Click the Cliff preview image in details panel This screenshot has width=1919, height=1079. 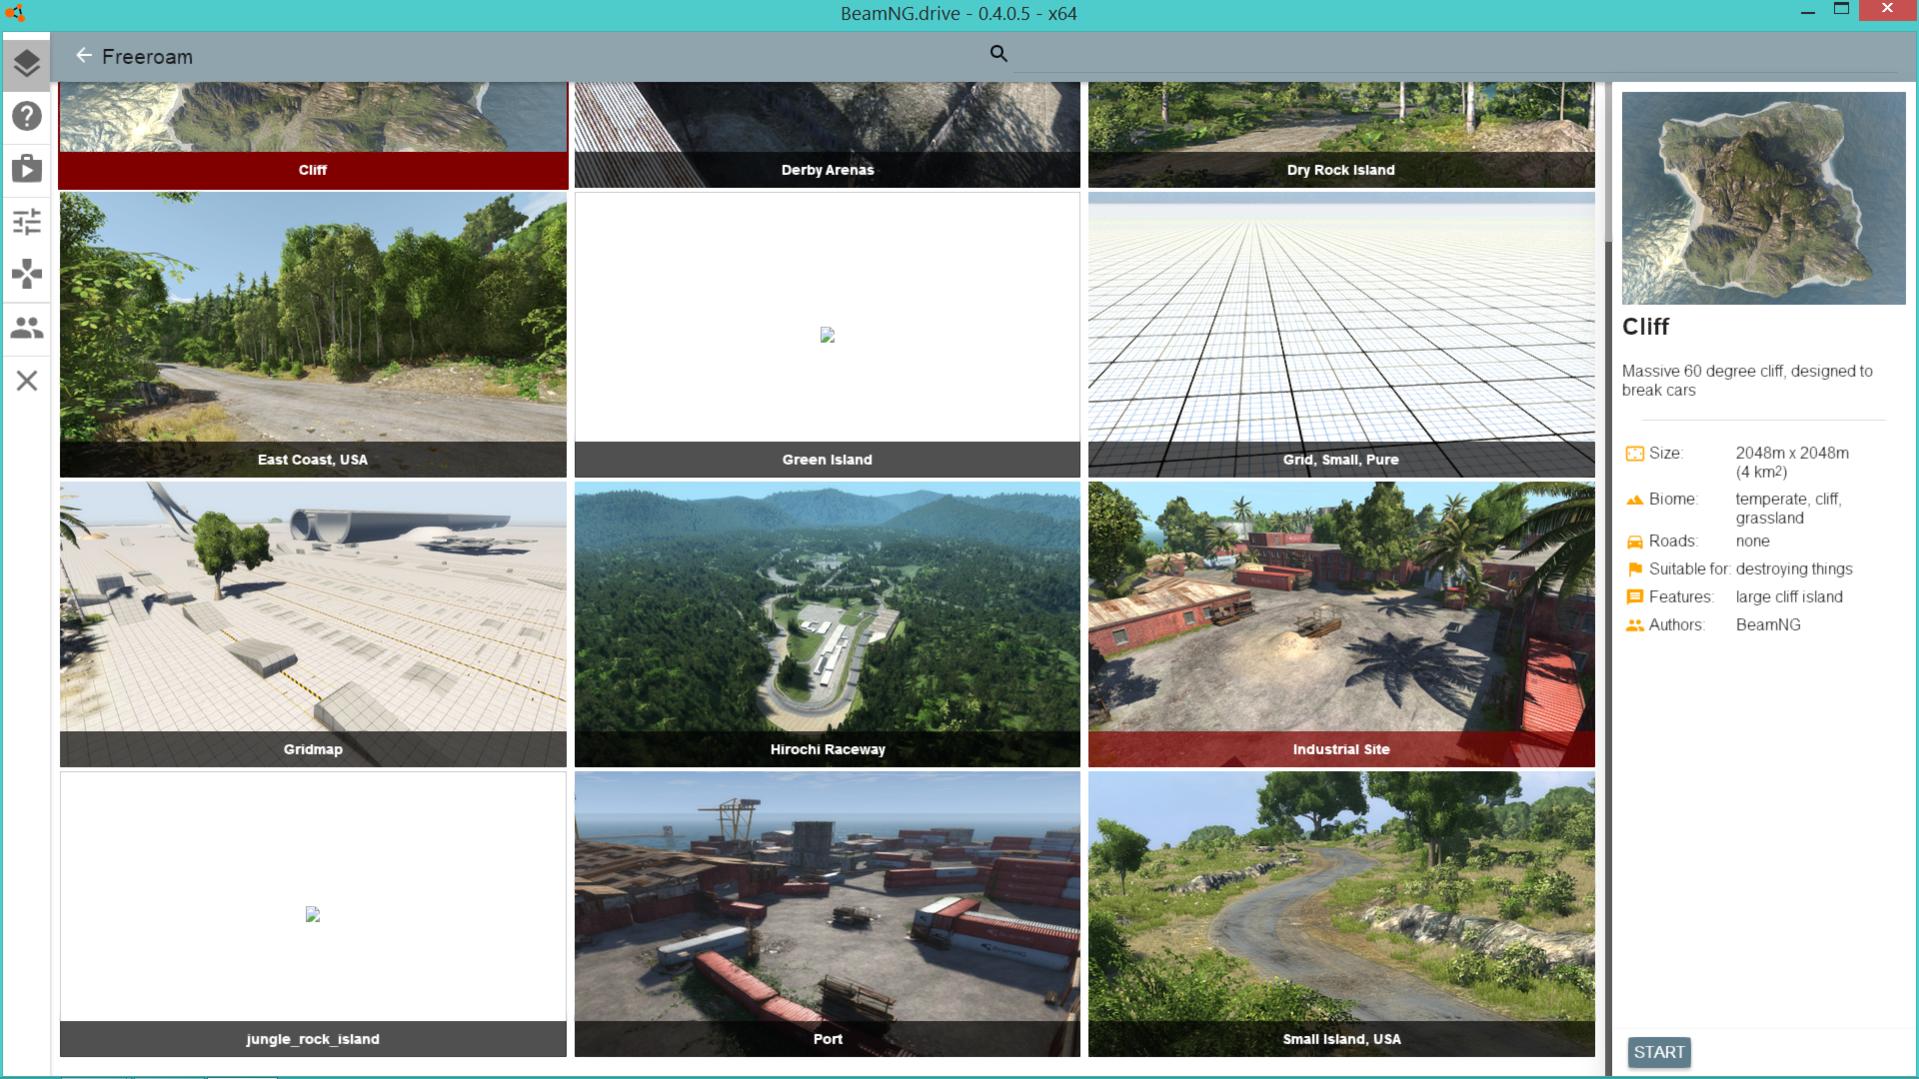(1763, 198)
